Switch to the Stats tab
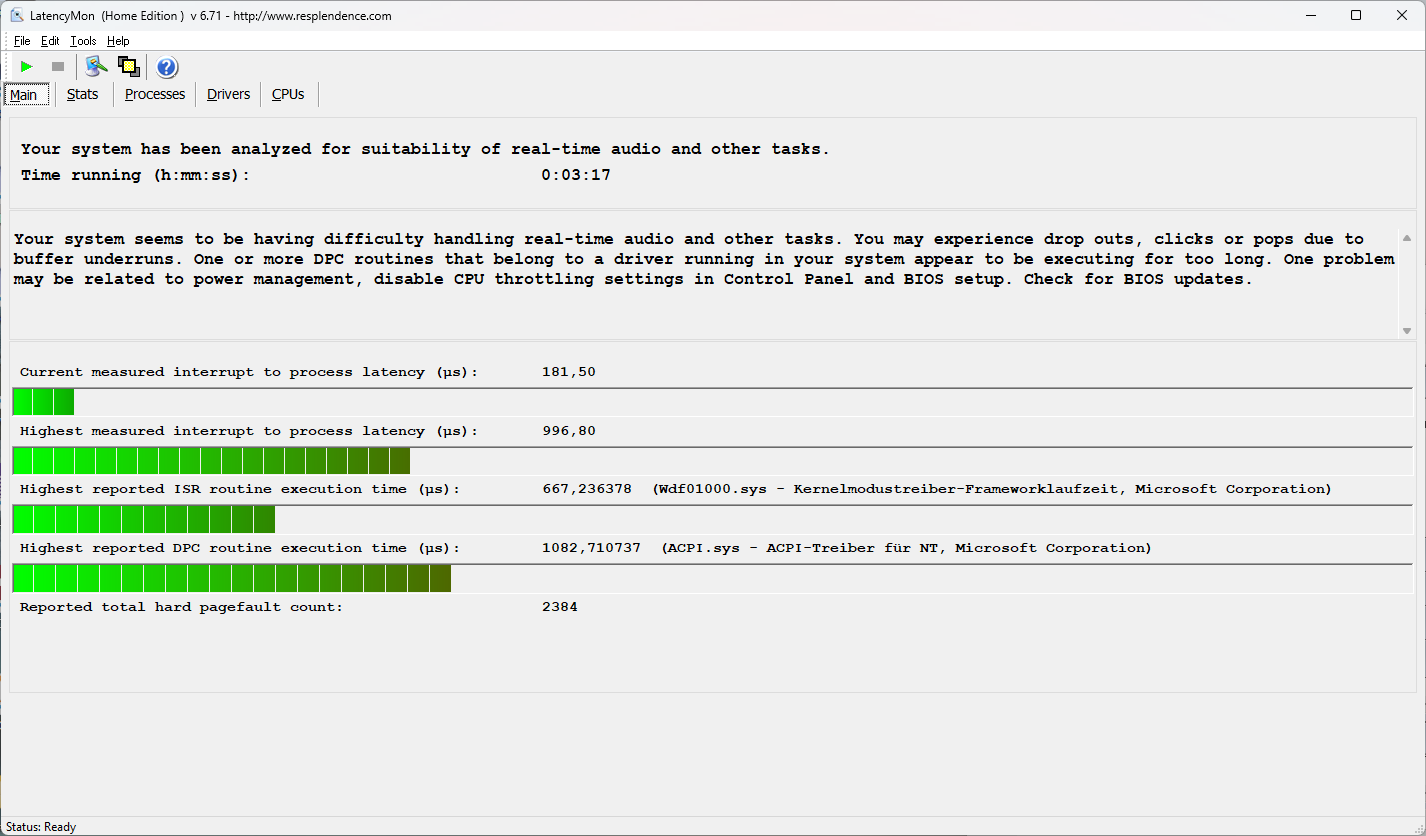 click(83, 94)
